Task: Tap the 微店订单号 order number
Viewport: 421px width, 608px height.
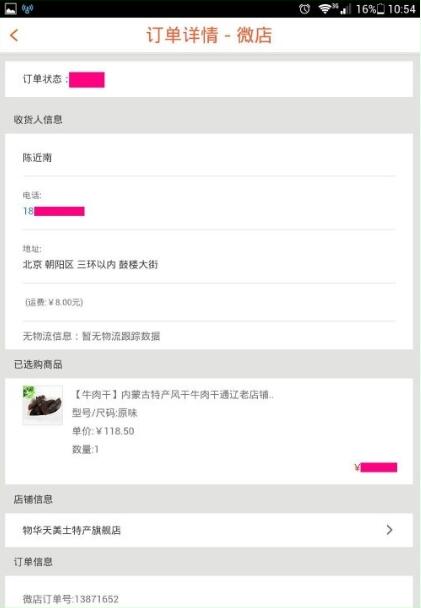Action: pyautogui.click(x=71, y=599)
